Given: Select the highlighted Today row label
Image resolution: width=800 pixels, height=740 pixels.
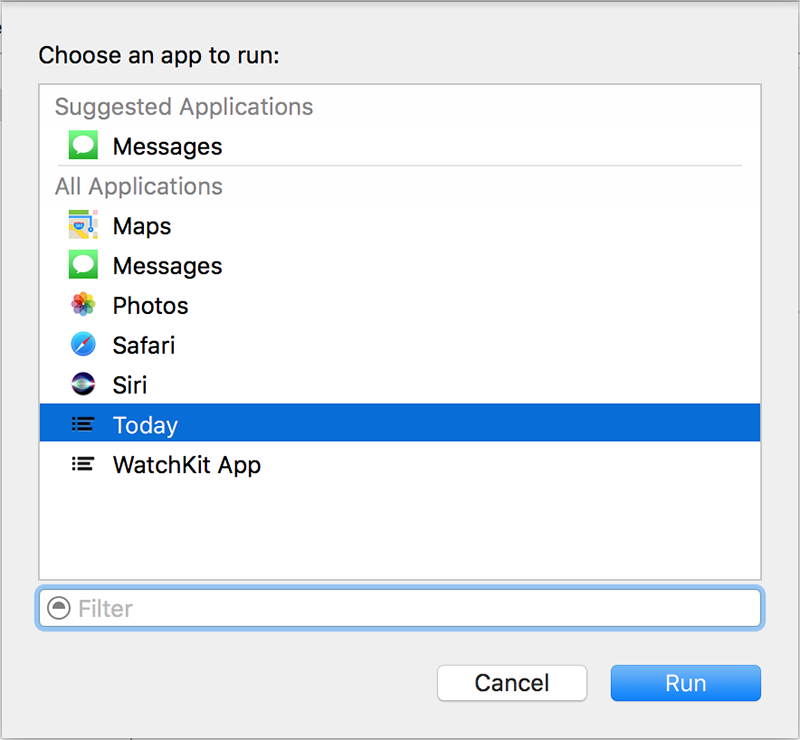Looking at the screenshot, I should coord(145,426).
